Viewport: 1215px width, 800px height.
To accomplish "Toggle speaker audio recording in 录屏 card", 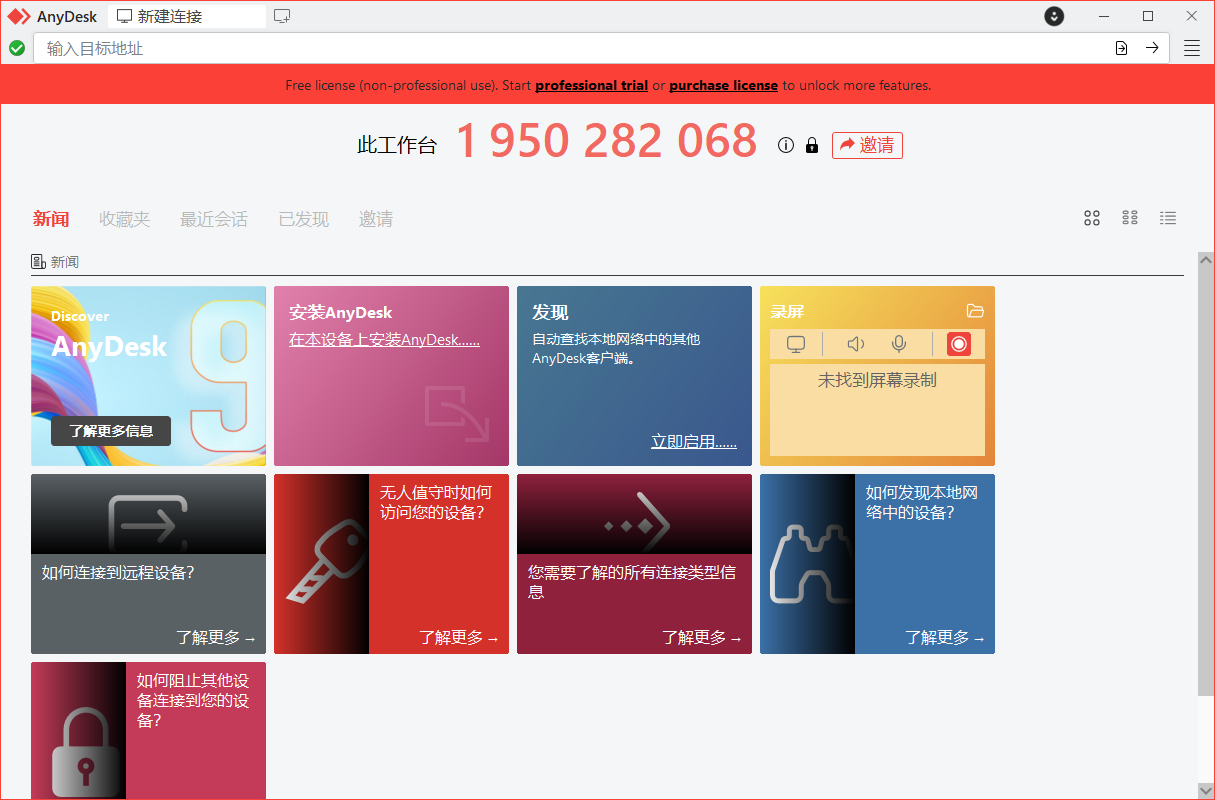I will coord(856,344).
